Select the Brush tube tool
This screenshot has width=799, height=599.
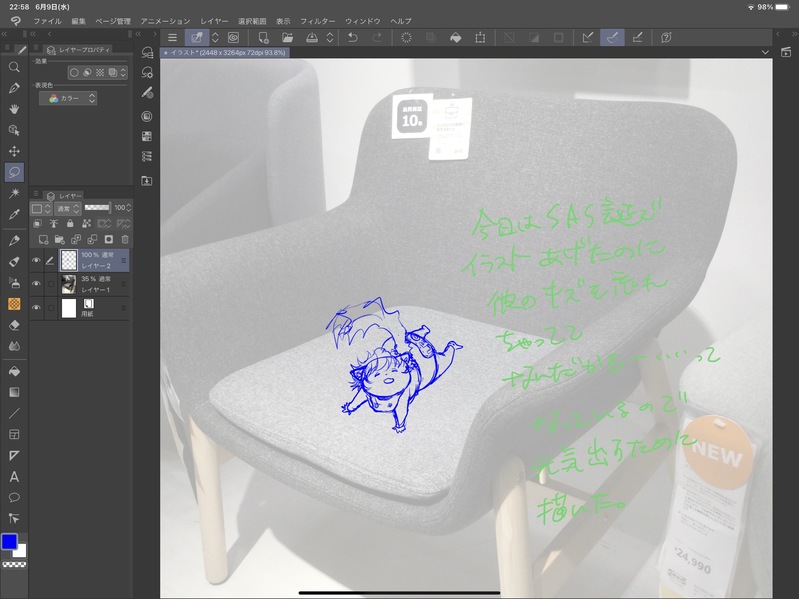pos(14,262)
